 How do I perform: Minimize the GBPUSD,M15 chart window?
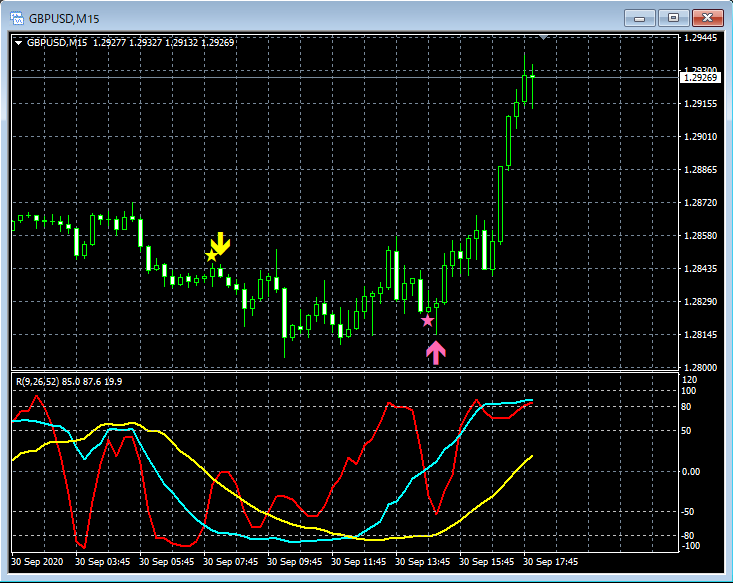(640, 18)
